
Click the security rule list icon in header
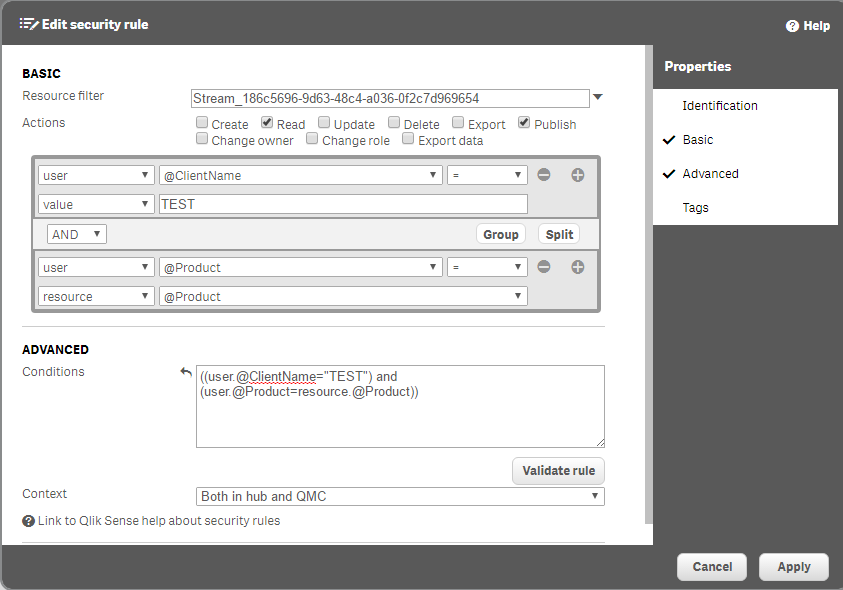click(28, 24)
